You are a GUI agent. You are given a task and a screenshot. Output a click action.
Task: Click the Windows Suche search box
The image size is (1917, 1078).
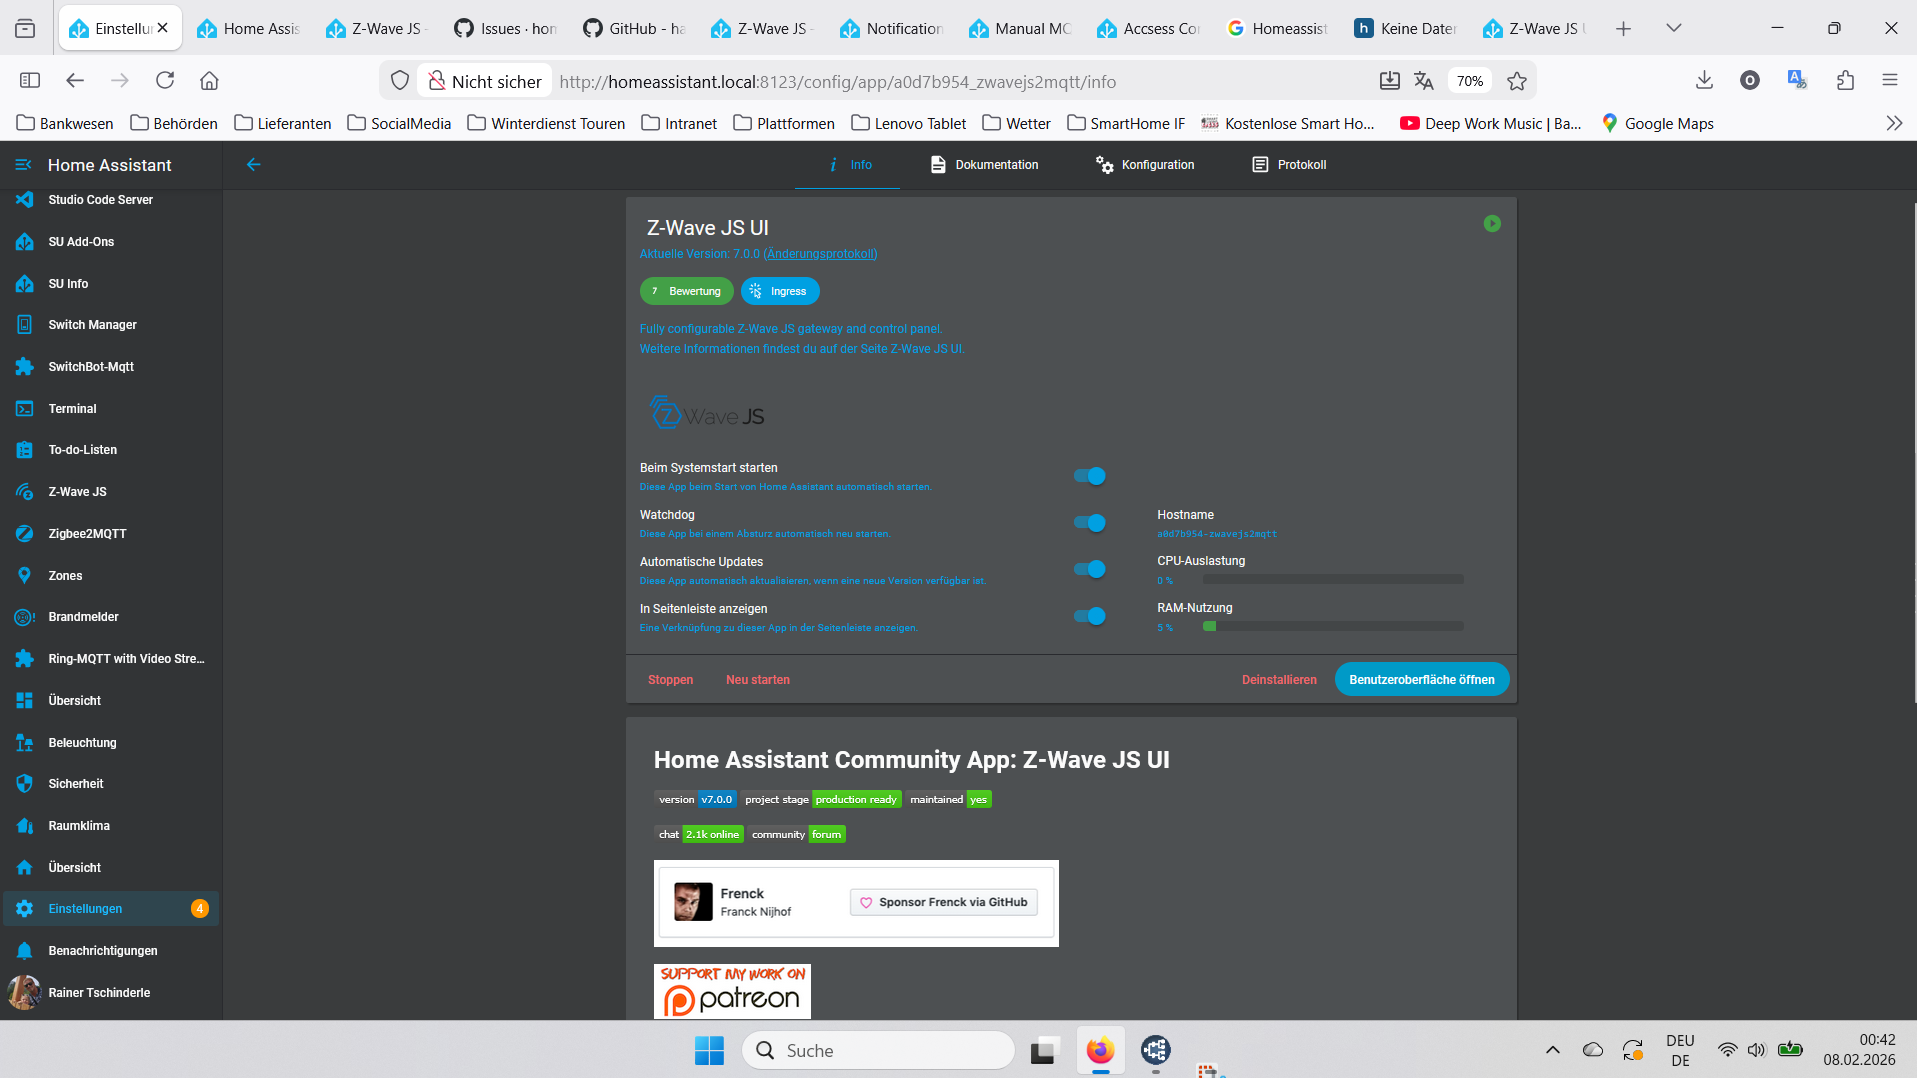[878, 1050]
